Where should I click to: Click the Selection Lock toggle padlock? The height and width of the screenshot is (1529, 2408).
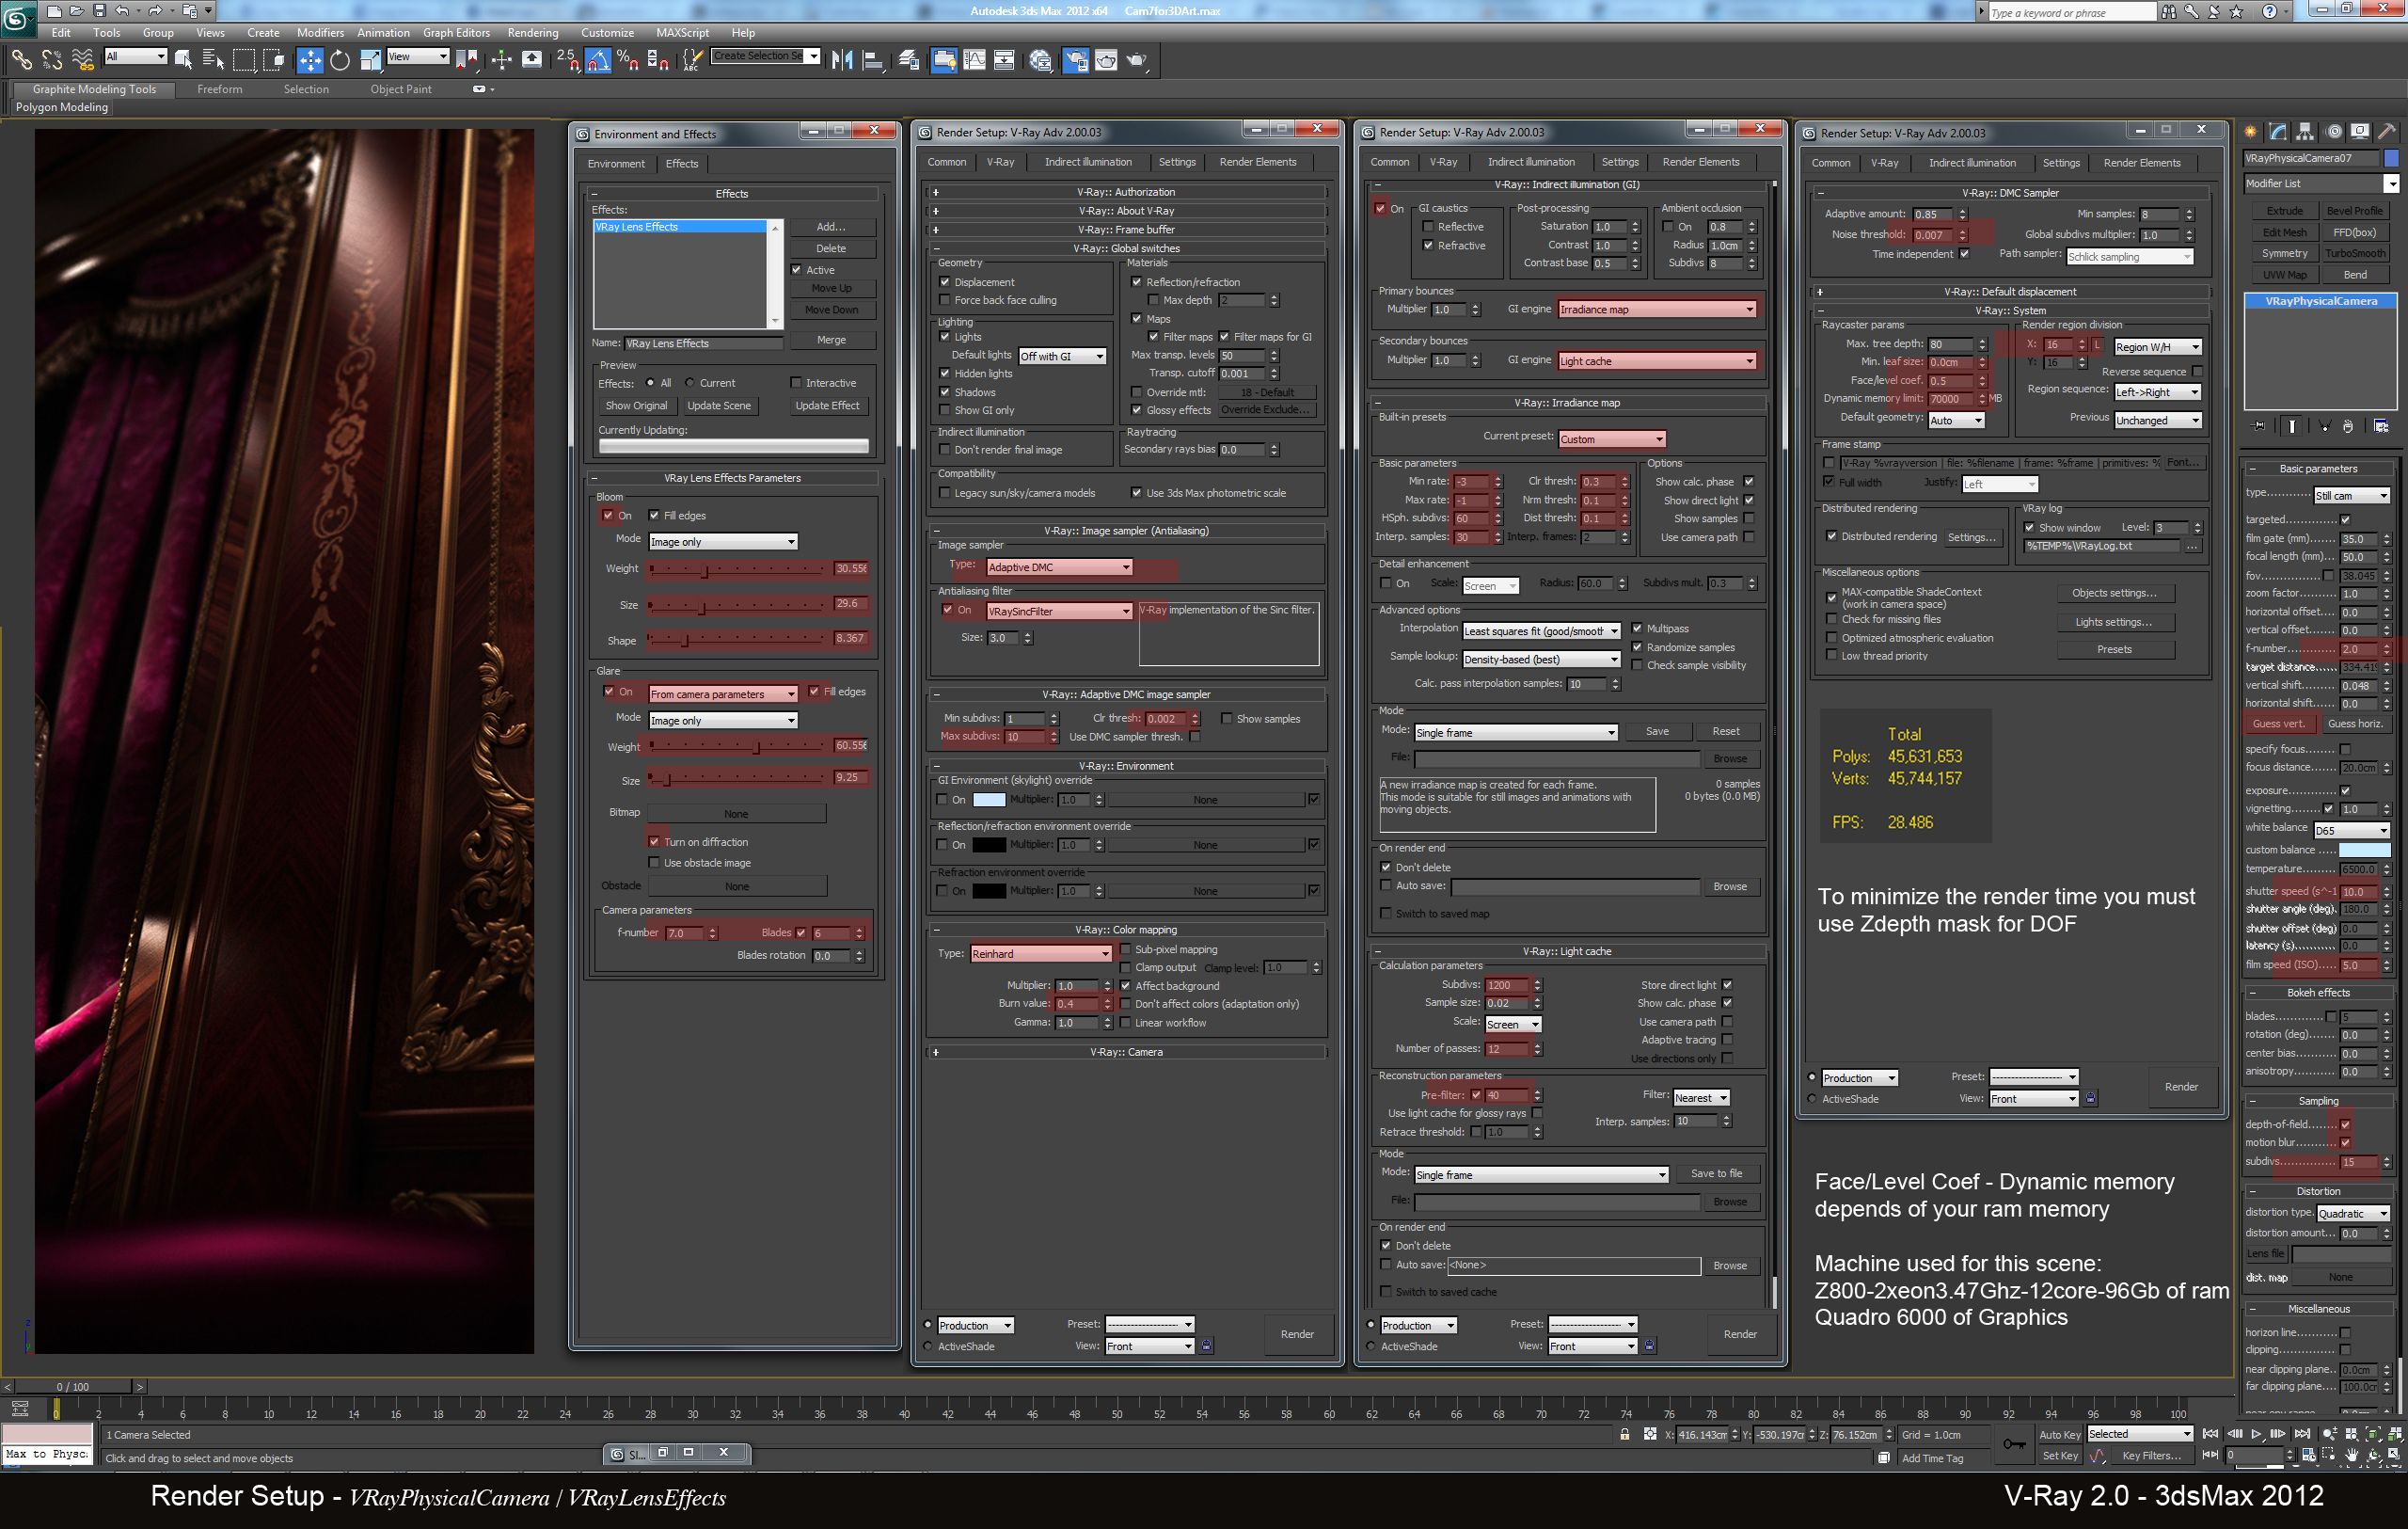[x=1625, y=1434]
